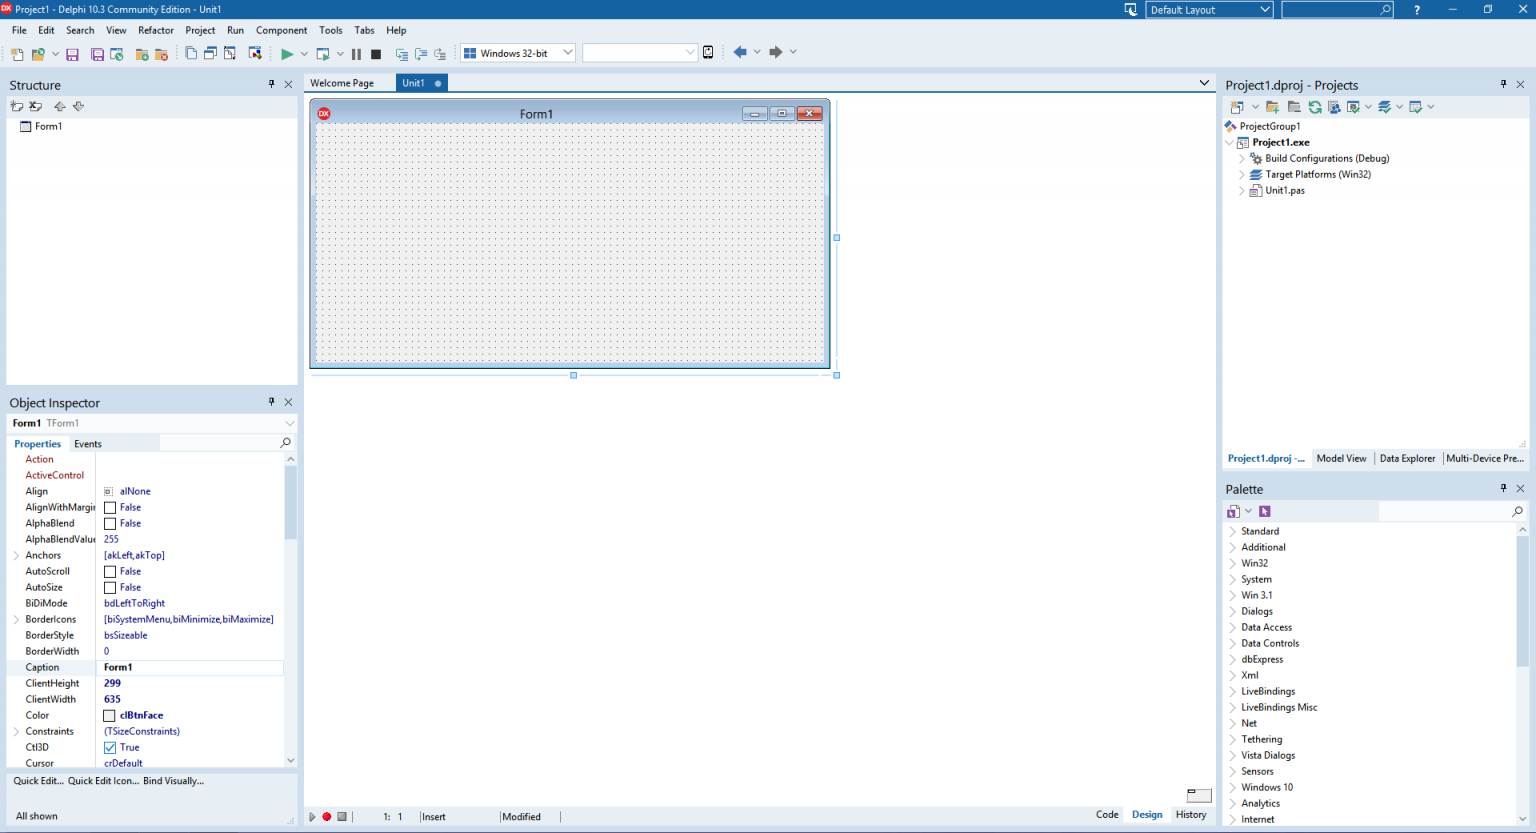Viewport: 1536px width, 833px height.
Task: Click the green Run Without Debugging arrow
Action: pyautogui.click(x=287, y=54)
